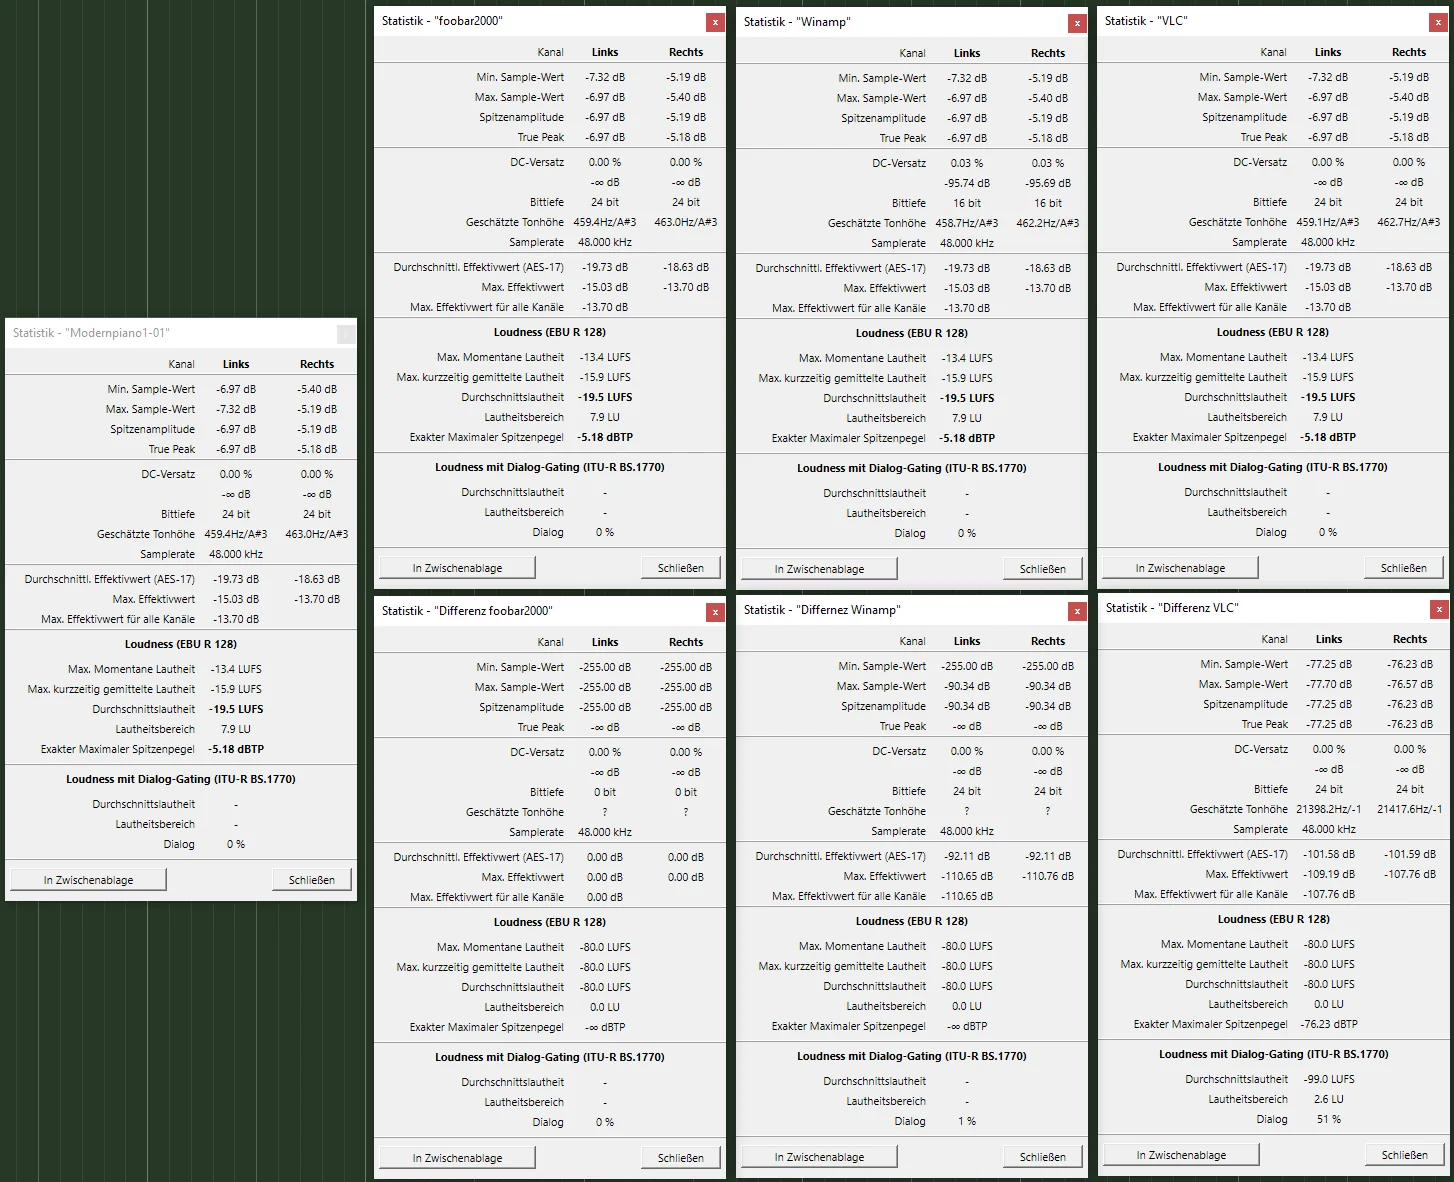
Task: Copy "Differenz VLC" statistics to clipboard
Action: [1182, 1155]
